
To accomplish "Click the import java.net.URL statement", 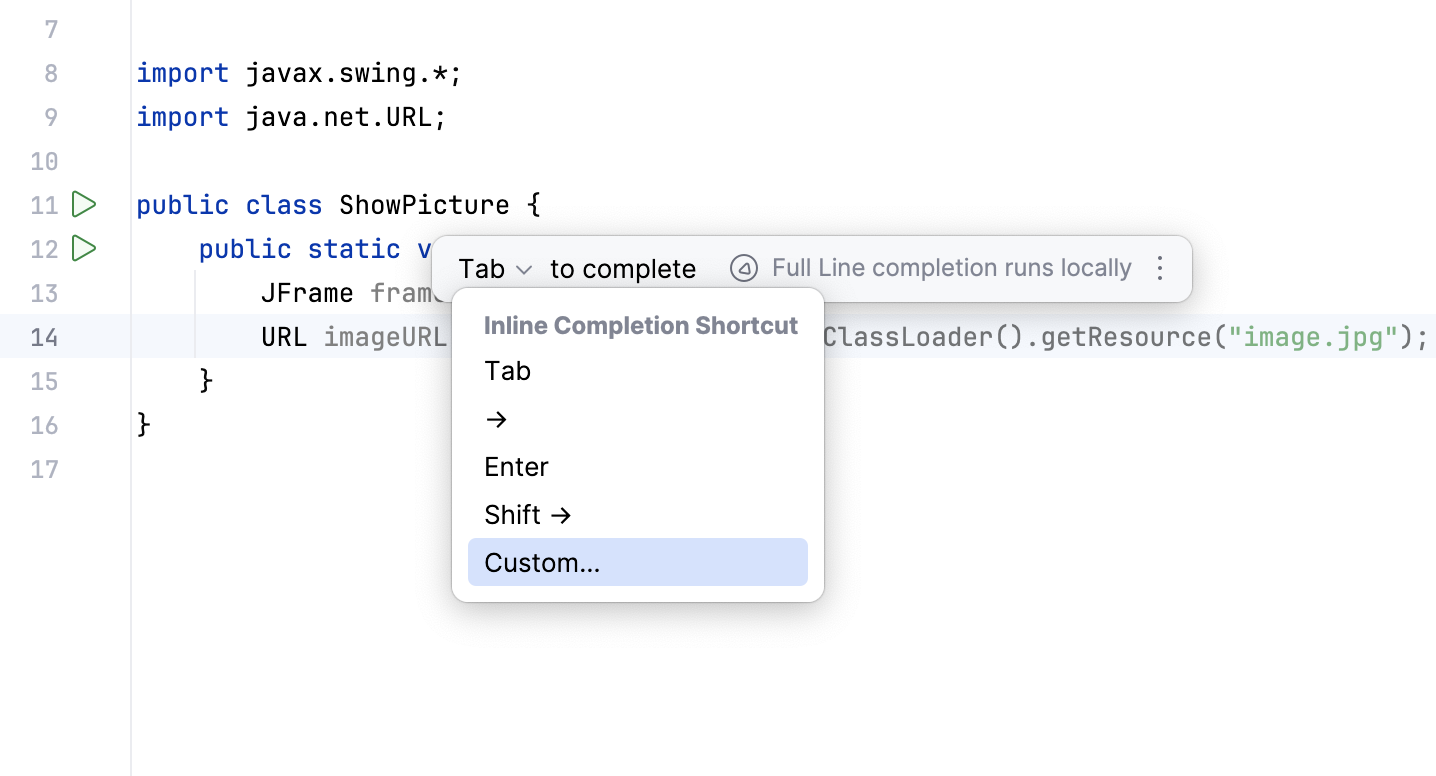I will click(290, 117).
